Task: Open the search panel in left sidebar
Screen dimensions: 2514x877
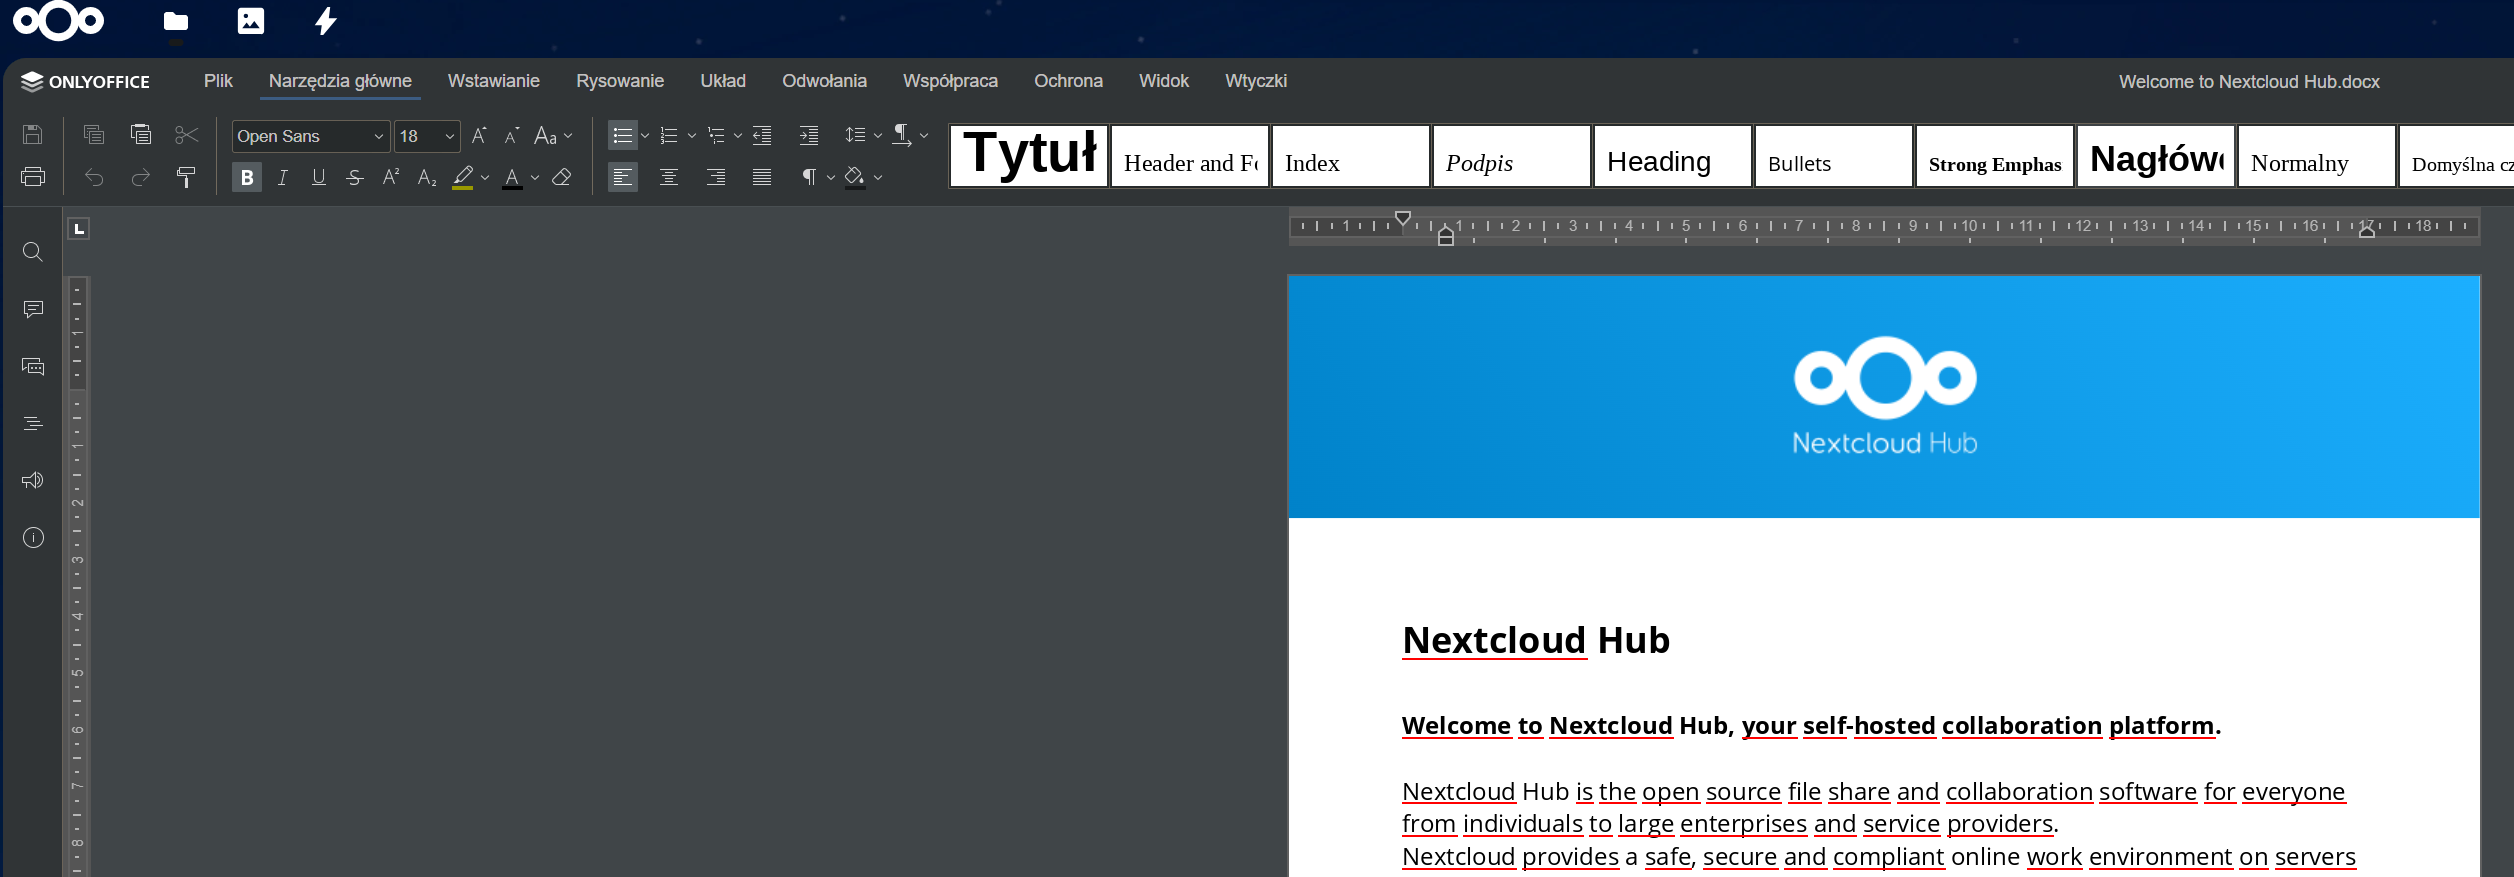Action: pyautogui.click(x=33, y=252)
